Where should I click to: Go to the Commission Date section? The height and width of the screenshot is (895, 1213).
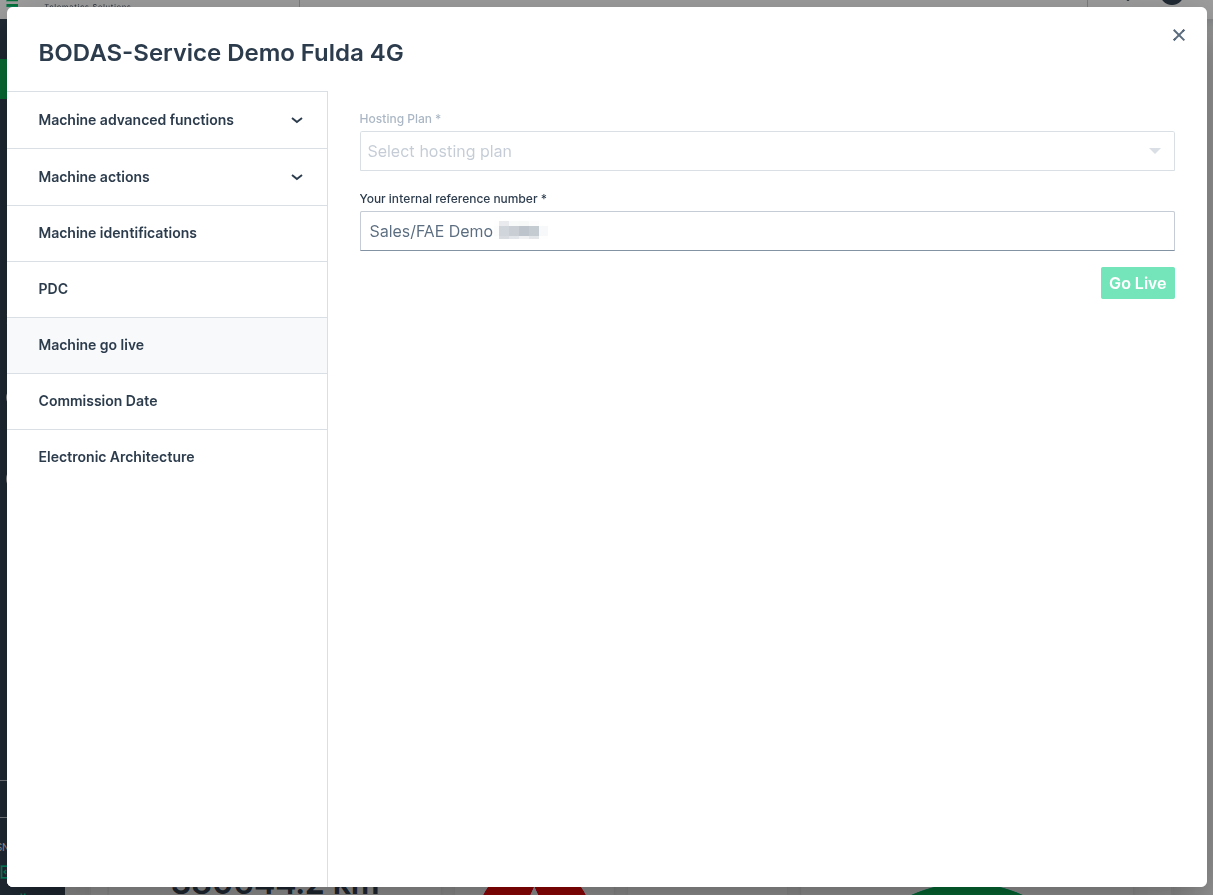98,401
